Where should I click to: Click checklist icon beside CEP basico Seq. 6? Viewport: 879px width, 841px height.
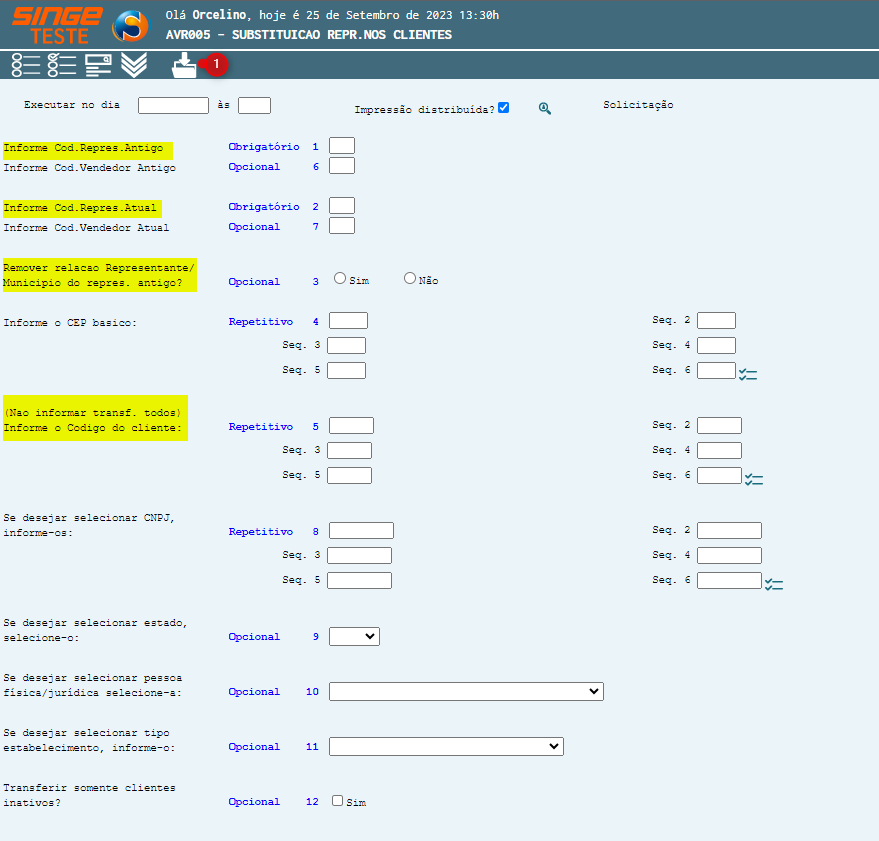[748, 374]
